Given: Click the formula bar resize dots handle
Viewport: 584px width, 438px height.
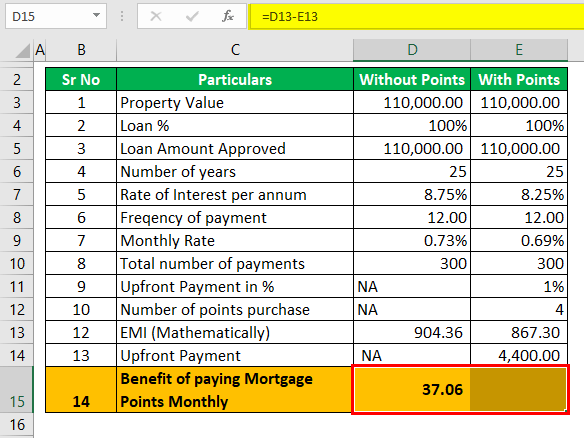Looking at the screenshot, I should point(122,16).
